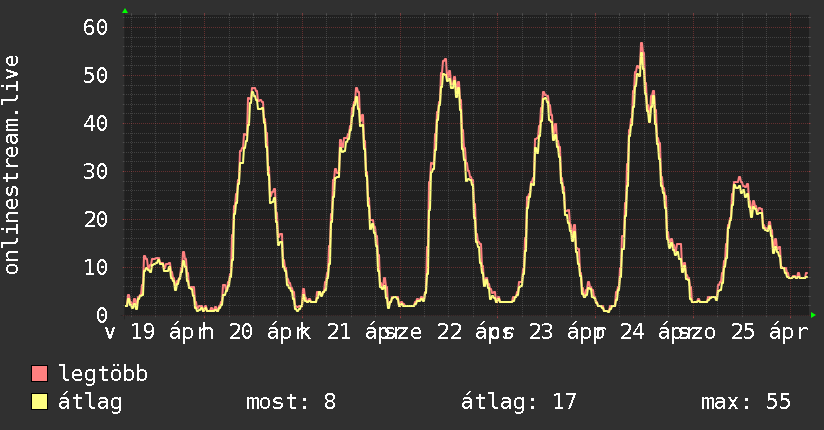The width and height of the screenshot is (824, 430).
Task: Click the y-axis label 20
Action: click(96, 219)
